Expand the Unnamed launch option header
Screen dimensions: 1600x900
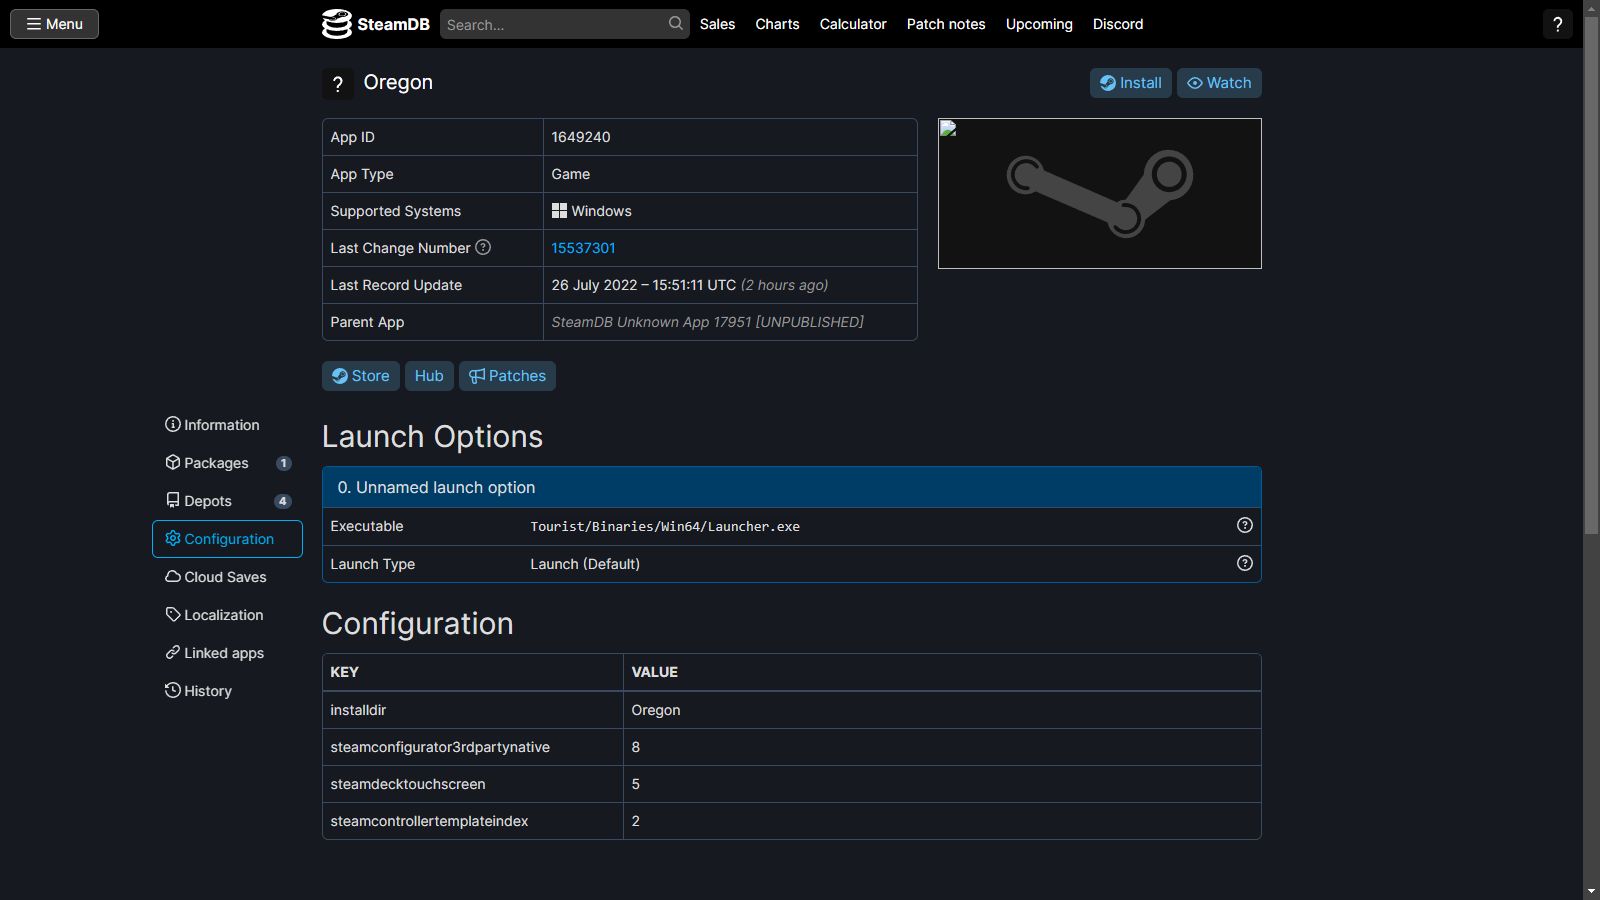pos(791,487)
